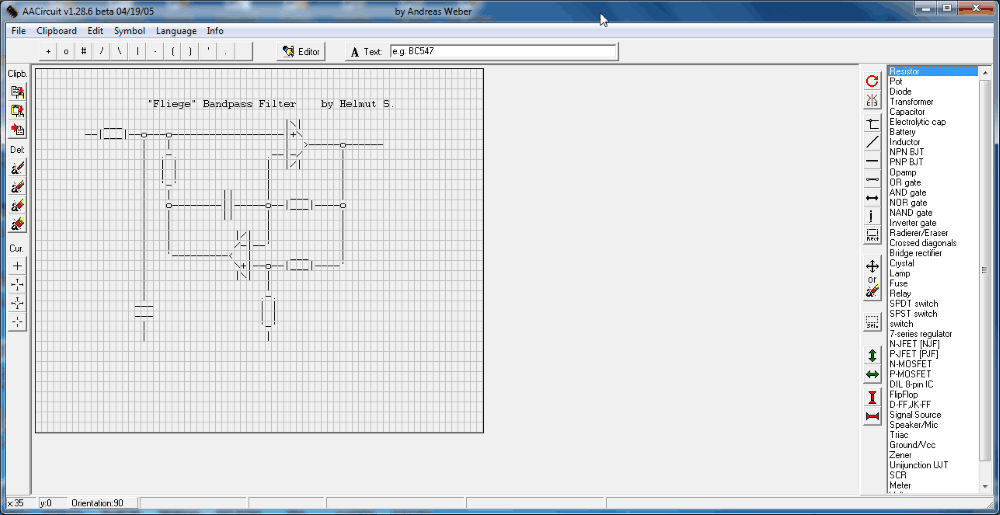Select the straight horizontal line tool

(872, 161)
